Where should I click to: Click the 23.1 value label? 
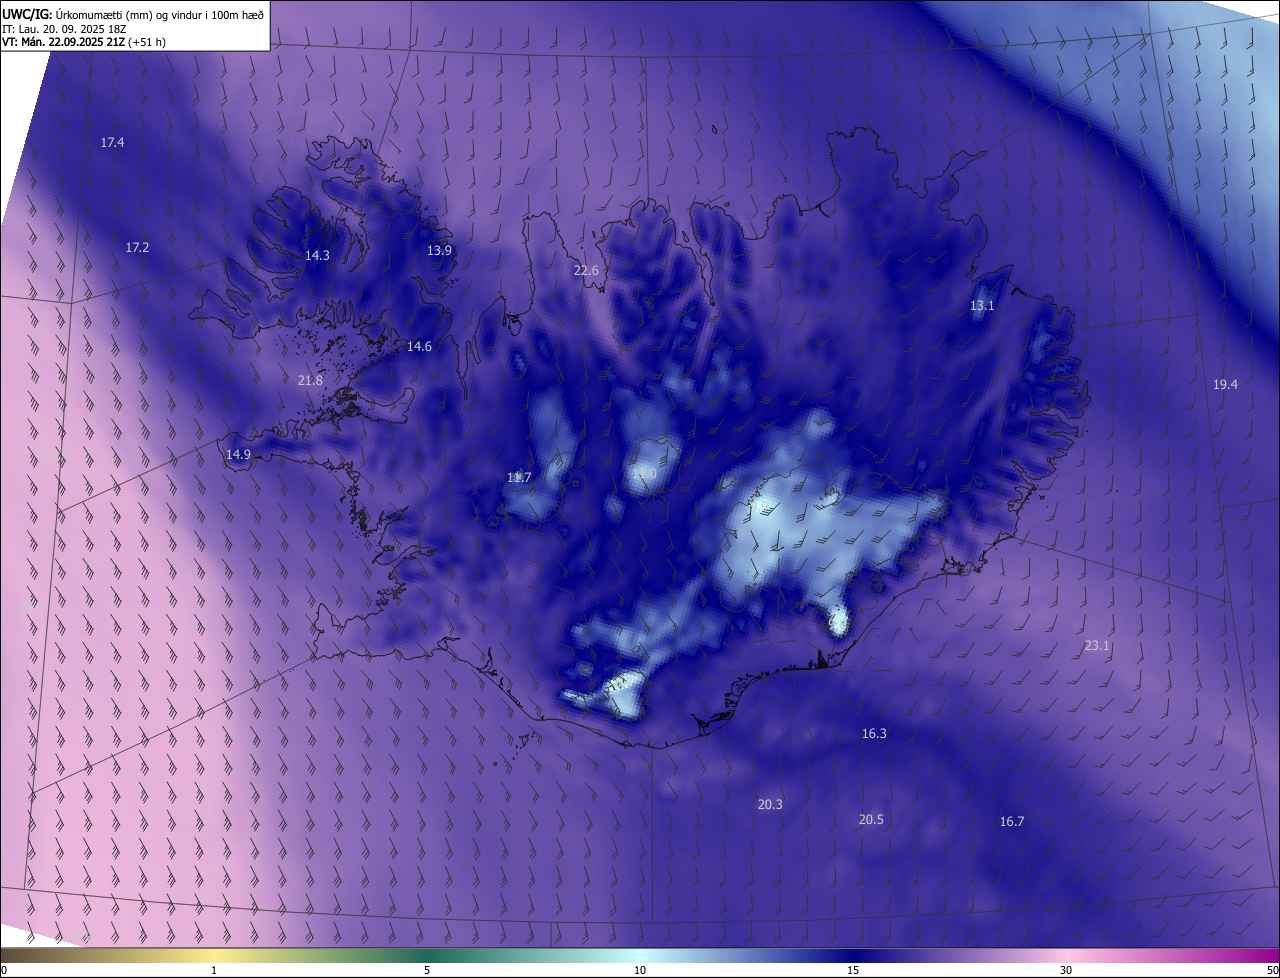(1097, 646)
